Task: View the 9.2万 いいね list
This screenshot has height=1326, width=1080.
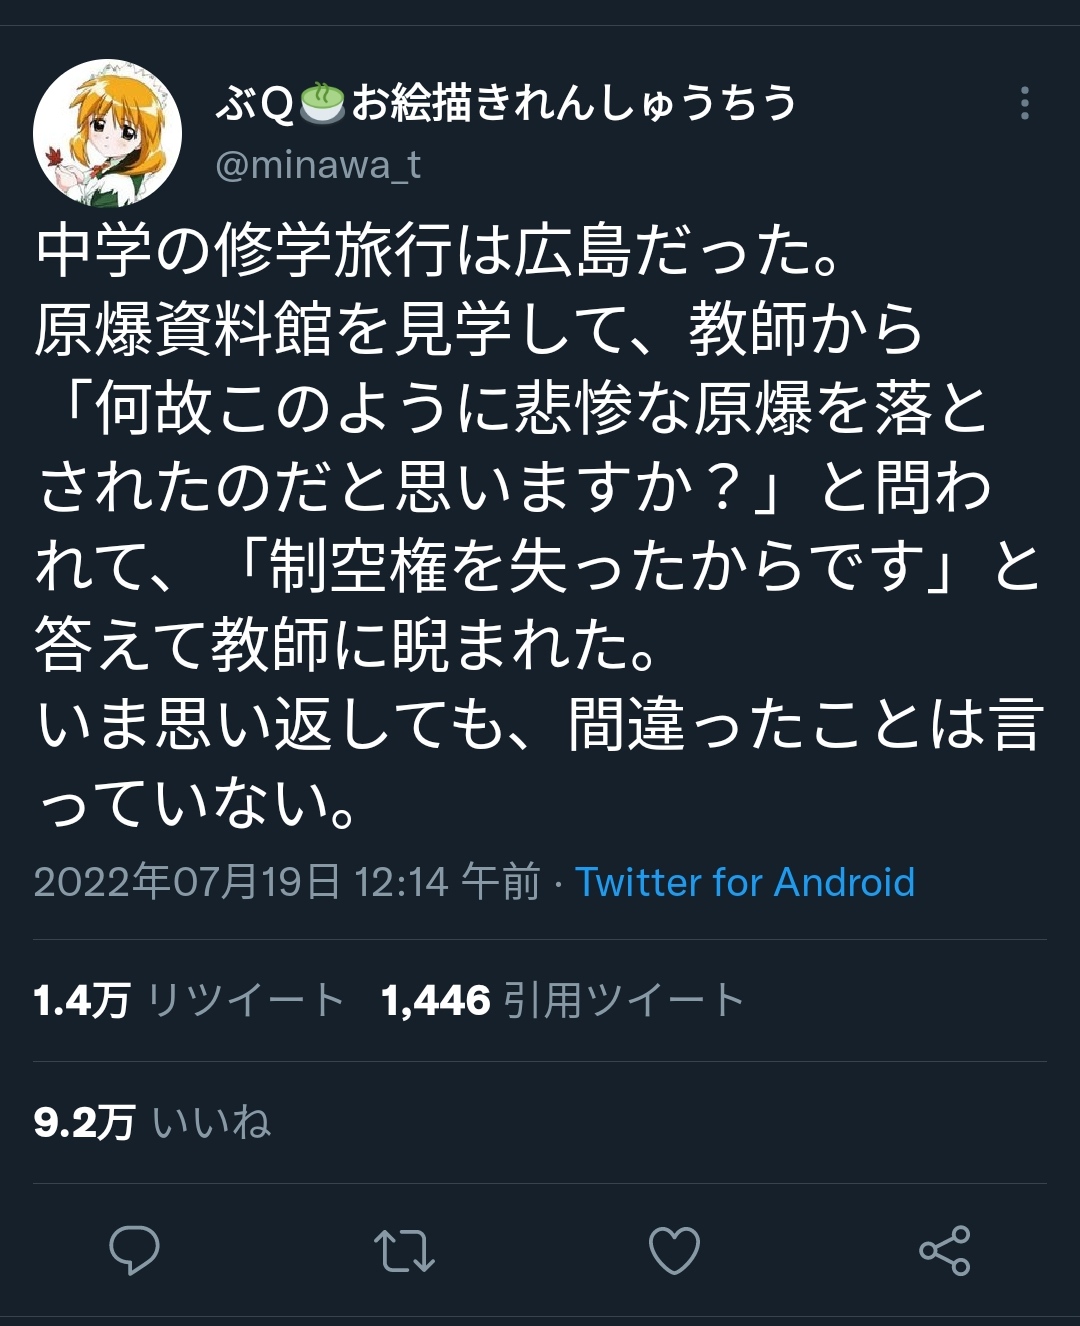Action: (x=152, y=1122)
